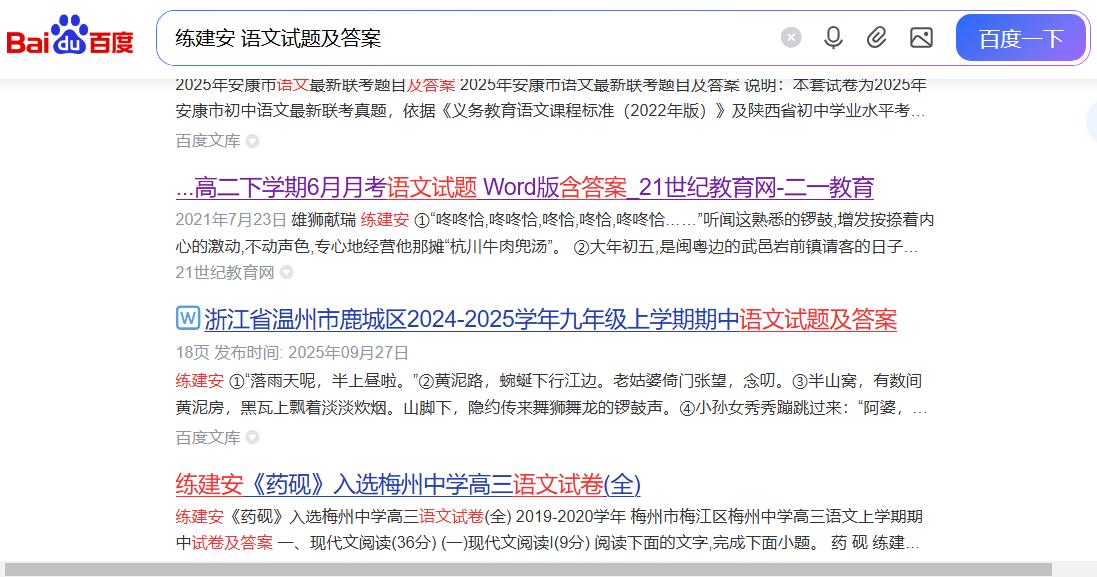Image resolution: width=1097 pixels, height=577 pixels.
Task: Open 高二下学期6月月考语文试题 Word版 result
Action: pyautogui.click(x=524, y=187)
